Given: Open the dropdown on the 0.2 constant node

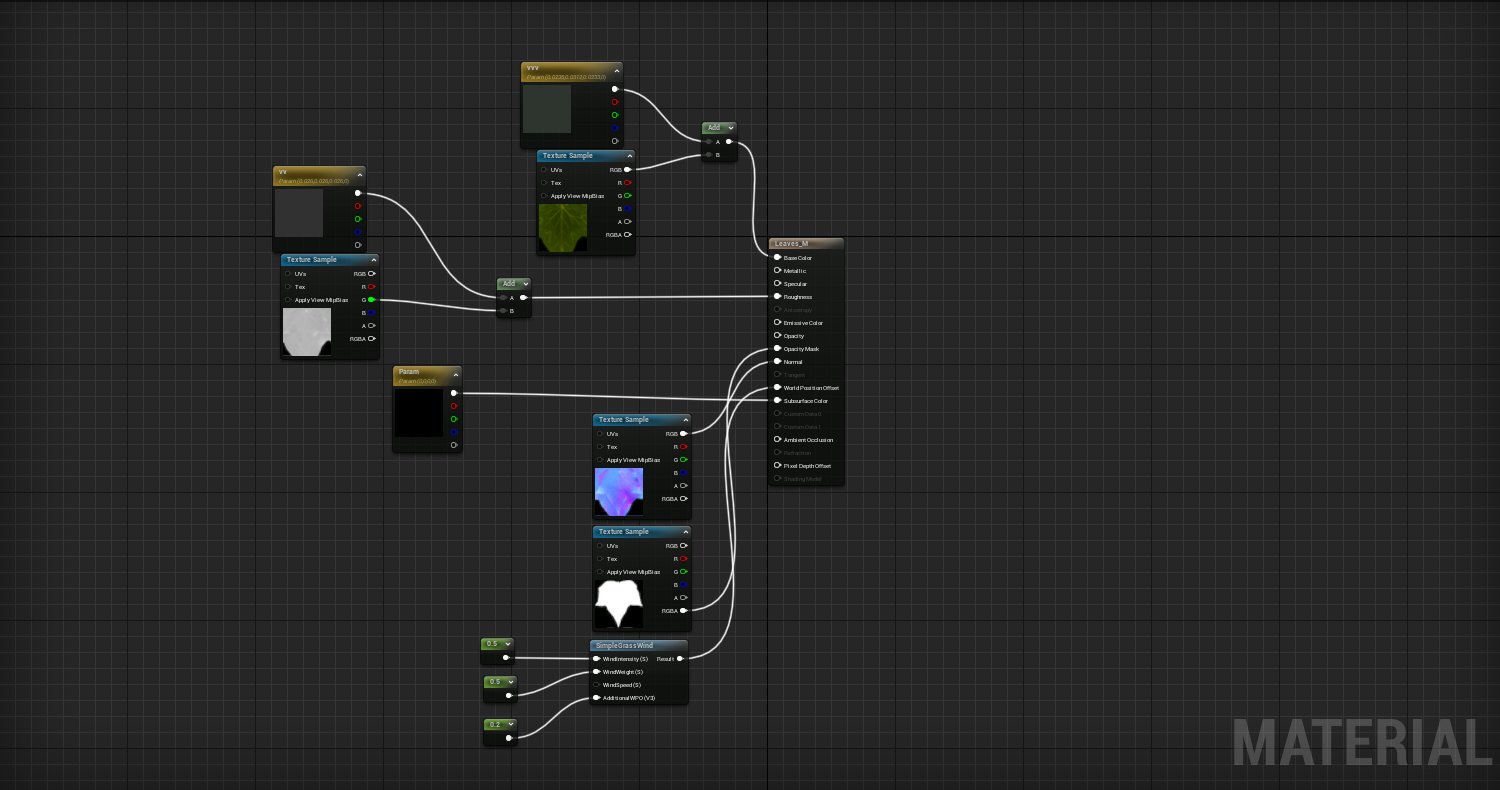Looking at the screenshot, I should coord(509,724).
